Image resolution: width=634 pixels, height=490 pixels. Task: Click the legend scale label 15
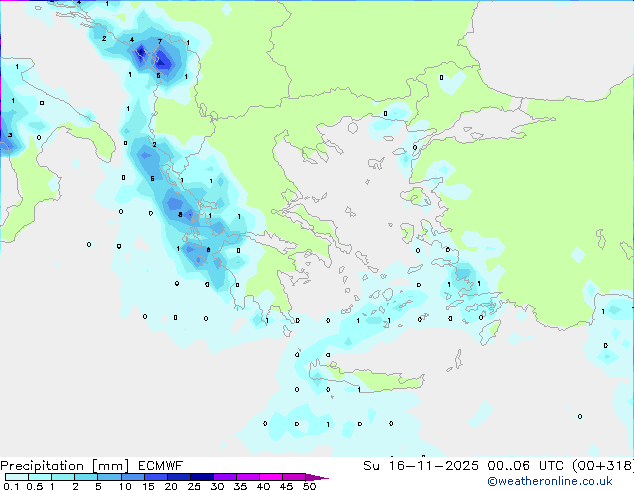tap(148, 486)
